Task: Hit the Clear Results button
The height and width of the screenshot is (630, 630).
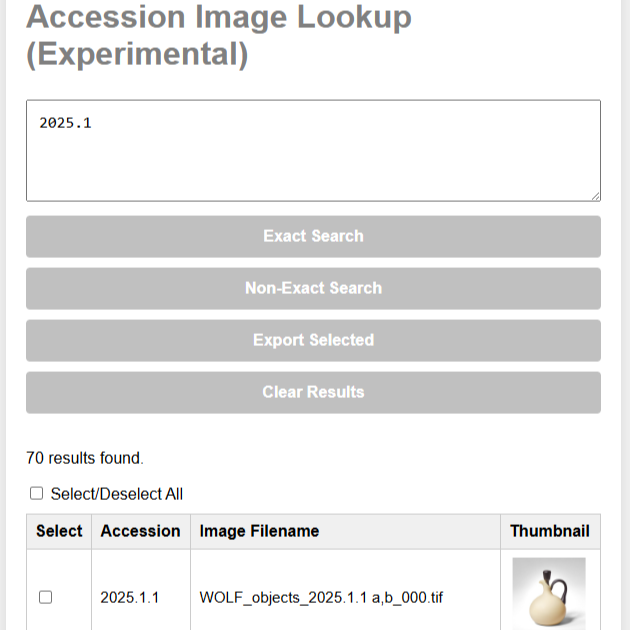Action: [x=313, y=393]
